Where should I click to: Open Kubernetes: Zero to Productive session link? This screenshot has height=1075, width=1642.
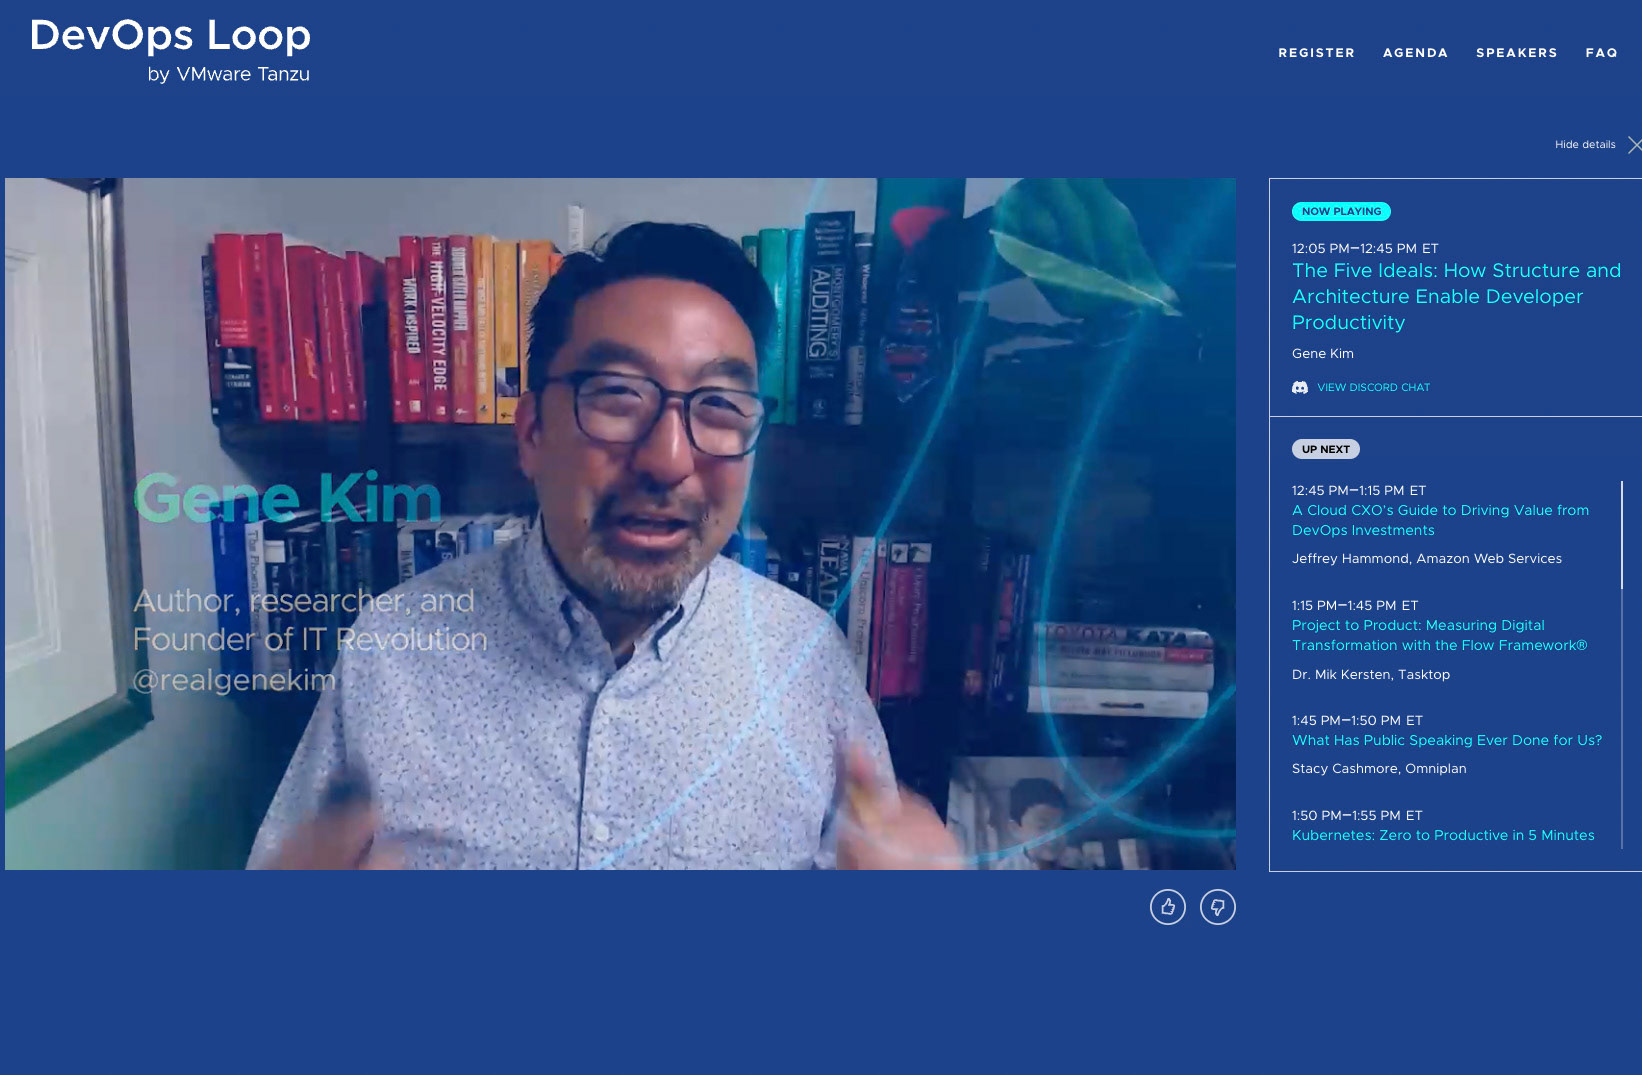(x=1443, y=835)
